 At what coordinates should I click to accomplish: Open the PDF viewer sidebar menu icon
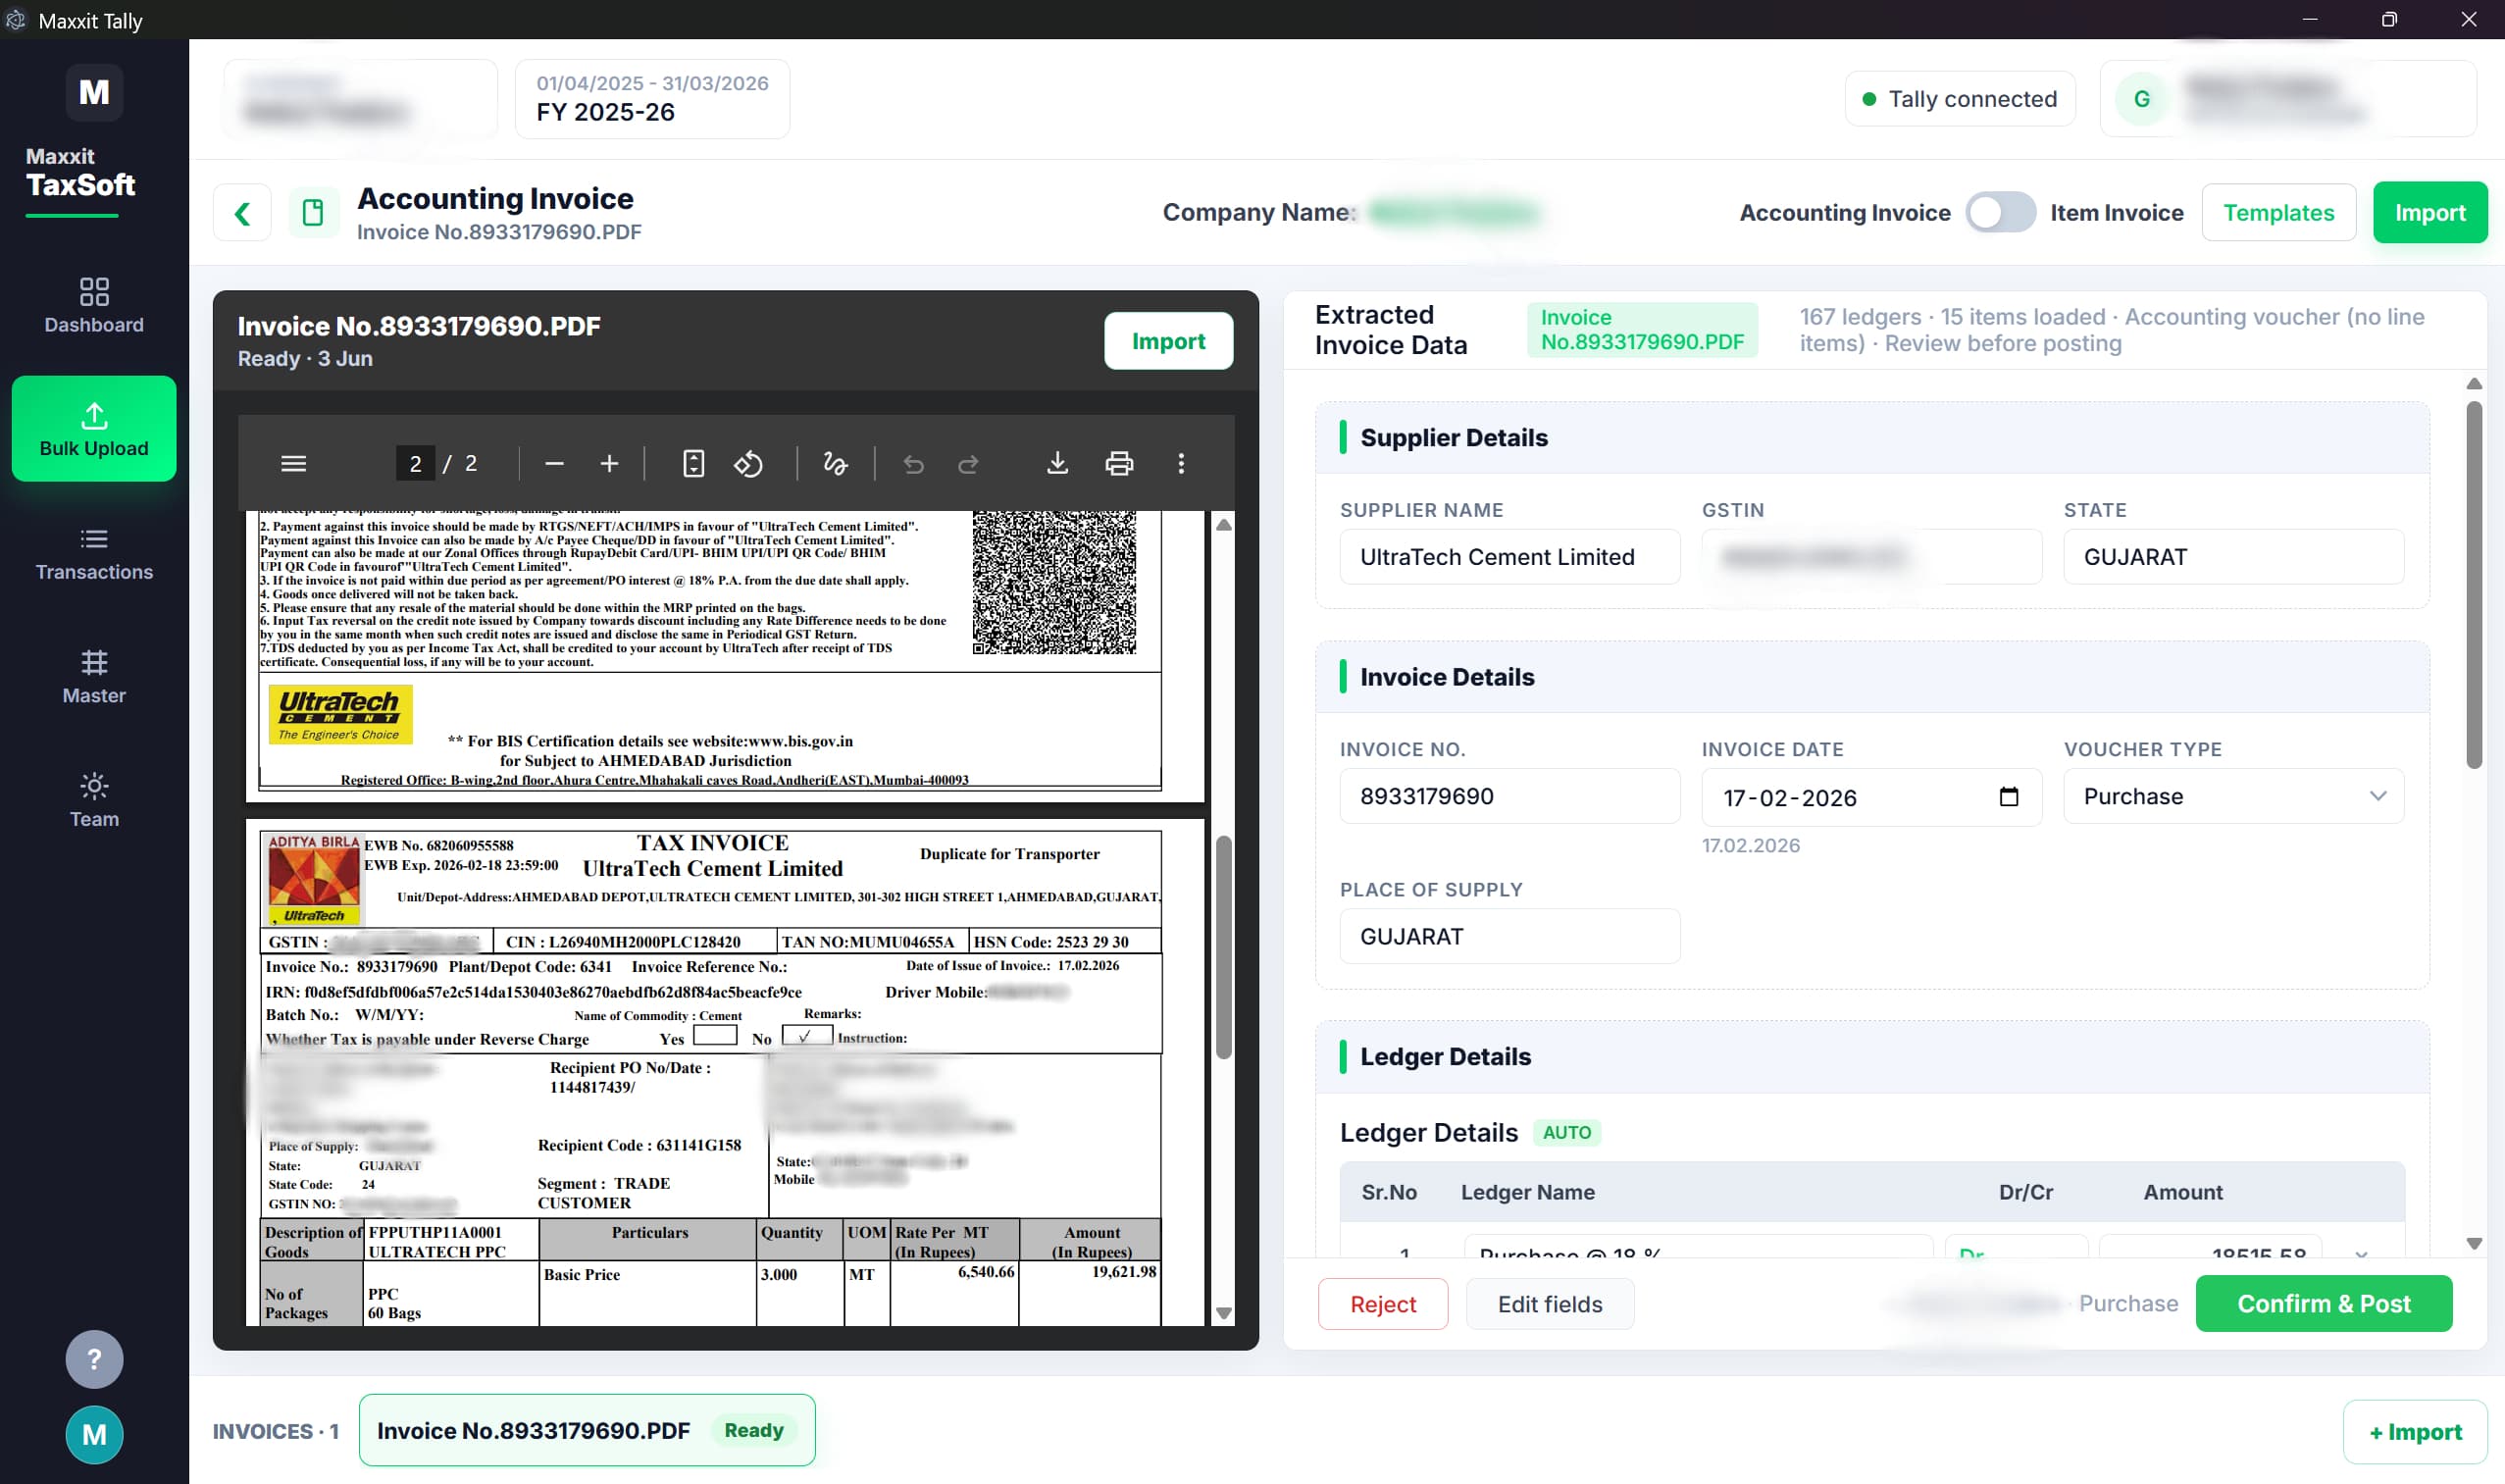click(x=293, y=463)
